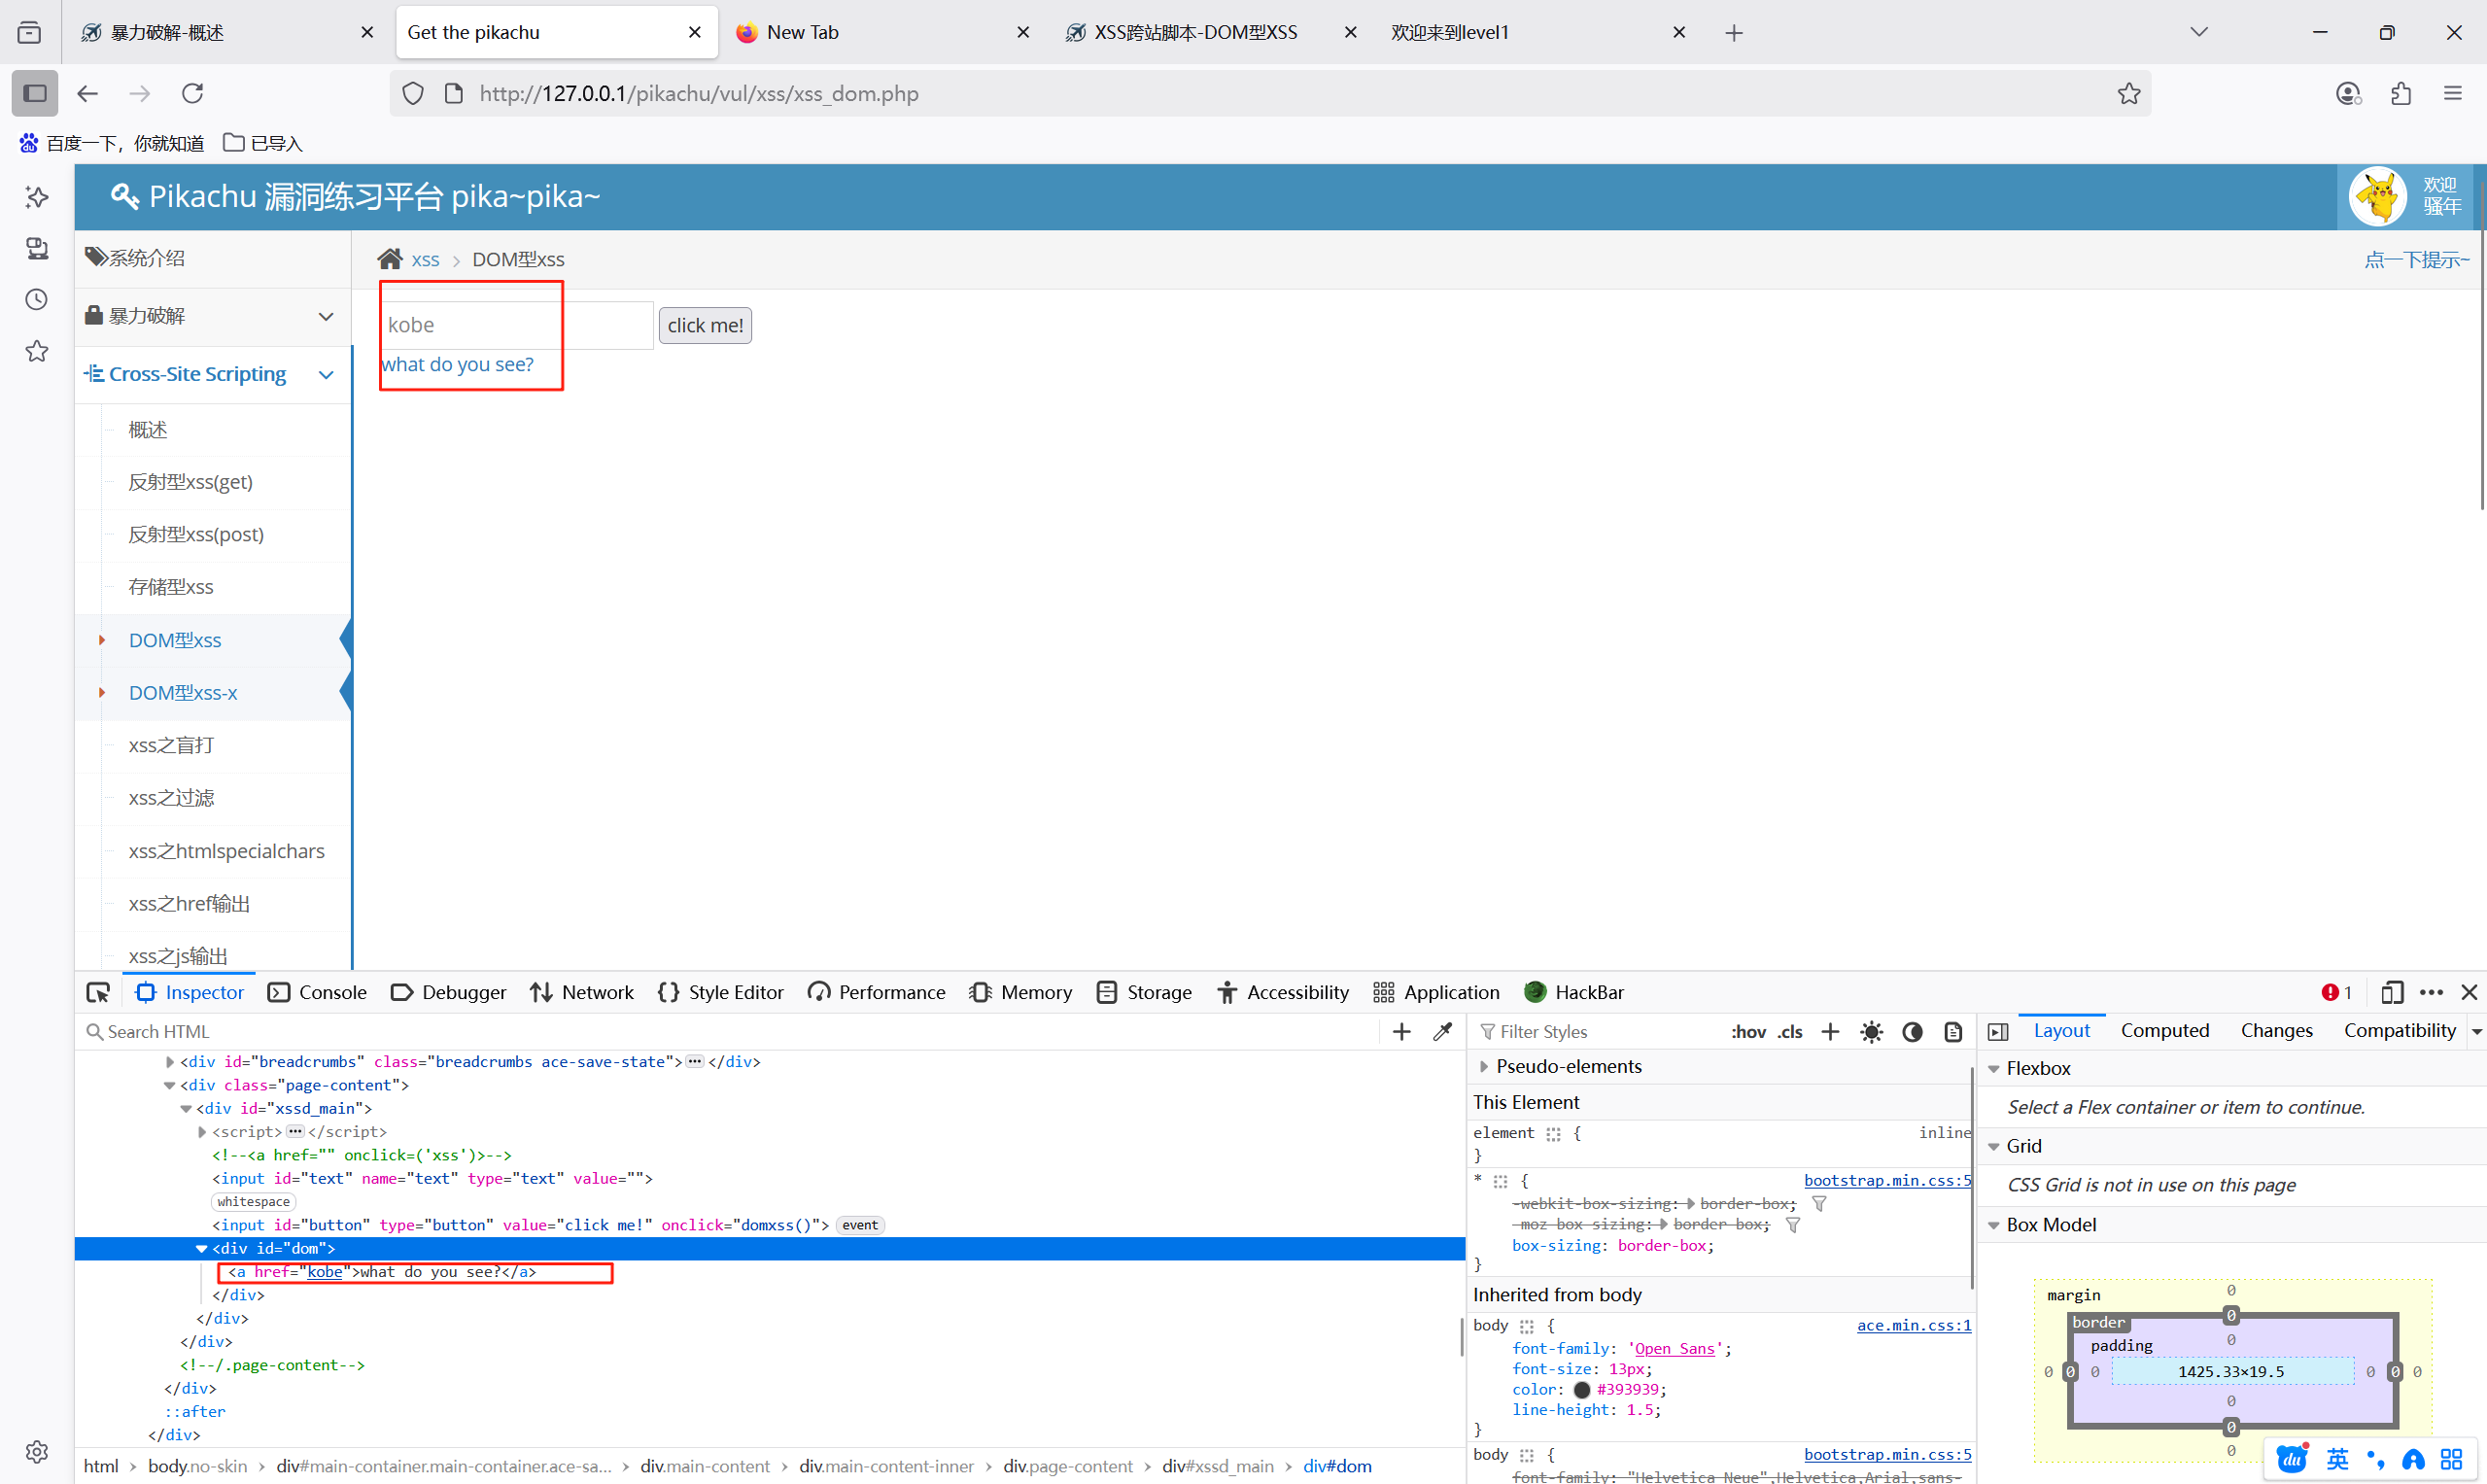Click the #393939 color swatch
2487x1484 pixels.
click(1581, 1390)
